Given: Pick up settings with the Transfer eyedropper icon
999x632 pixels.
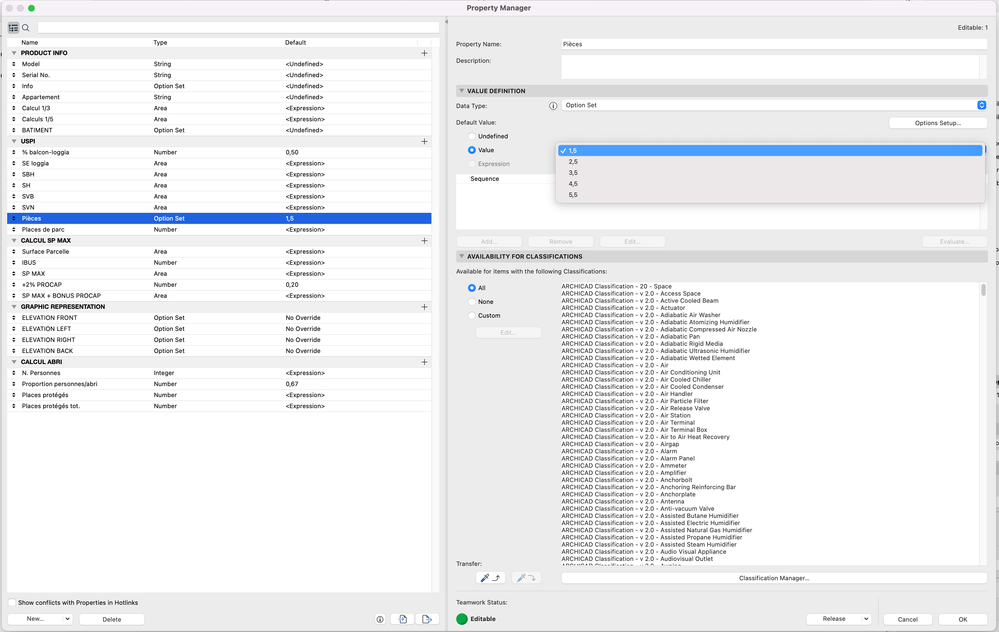Looking at the screenshot, I should (x=489, y=577).
